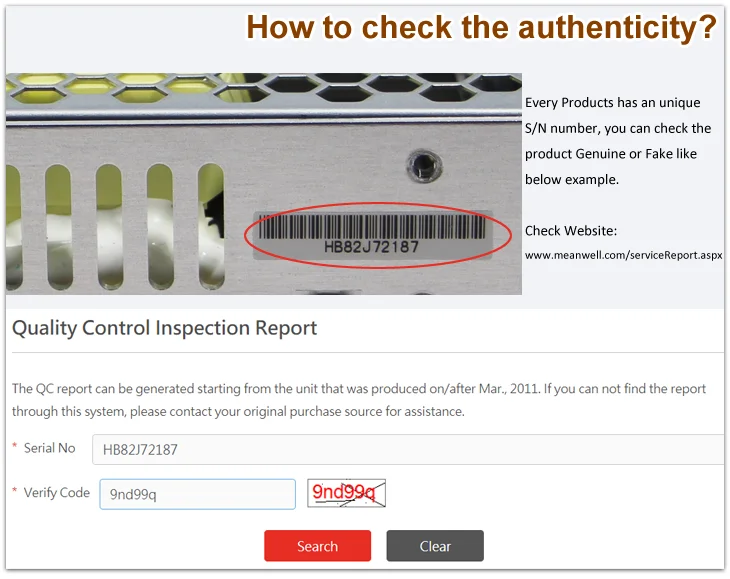The image size is (730, 579).
Task: Click the QC report Mar., 2011 notice paragraph
Action: [359, 400]
